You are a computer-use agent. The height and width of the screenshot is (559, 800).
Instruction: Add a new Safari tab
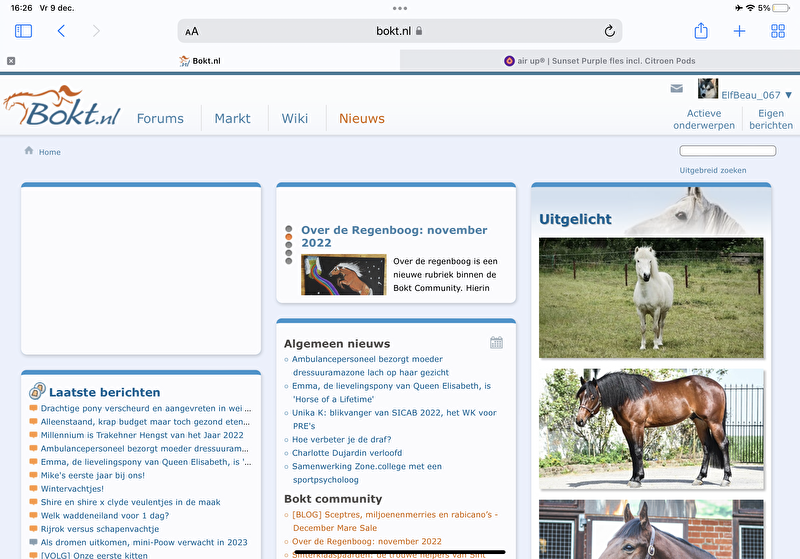point(739,31)
